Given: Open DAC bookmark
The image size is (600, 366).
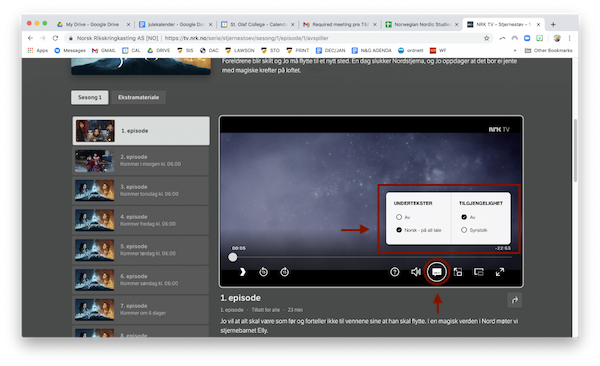Looking at the screenshot, I should pyautogui.click(x=209, y=50).
